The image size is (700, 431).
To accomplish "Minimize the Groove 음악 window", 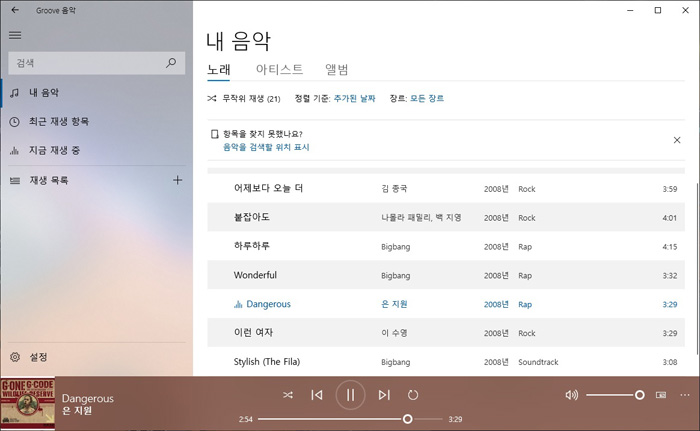I will [x=630, y=10].
